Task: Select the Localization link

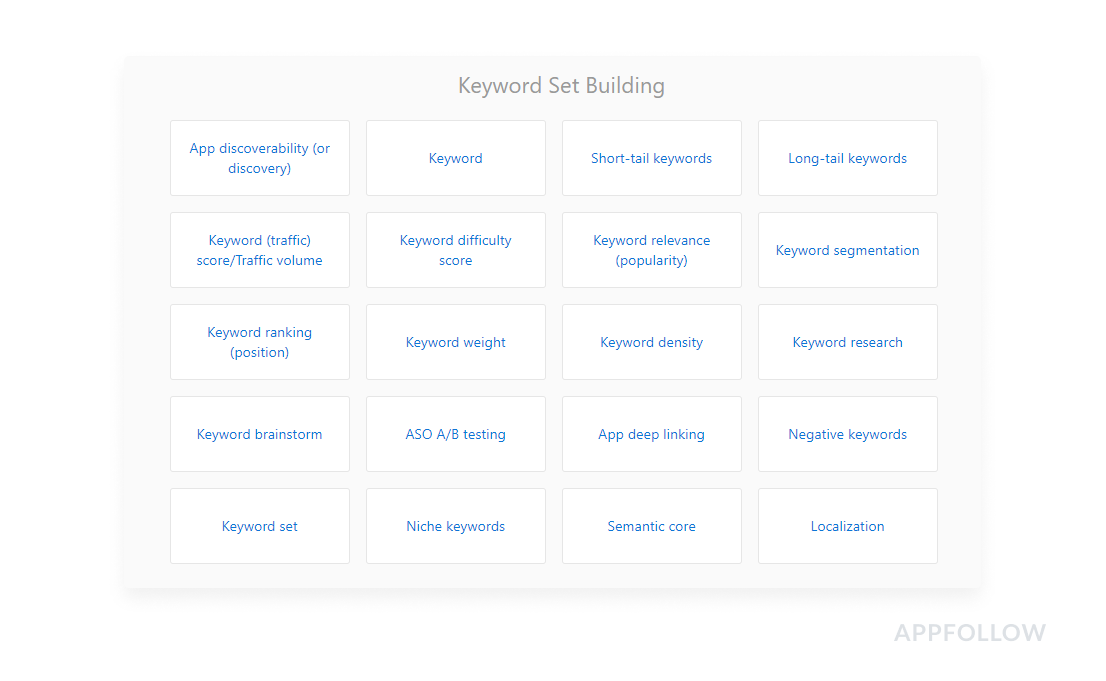Action: click(848, 526)
